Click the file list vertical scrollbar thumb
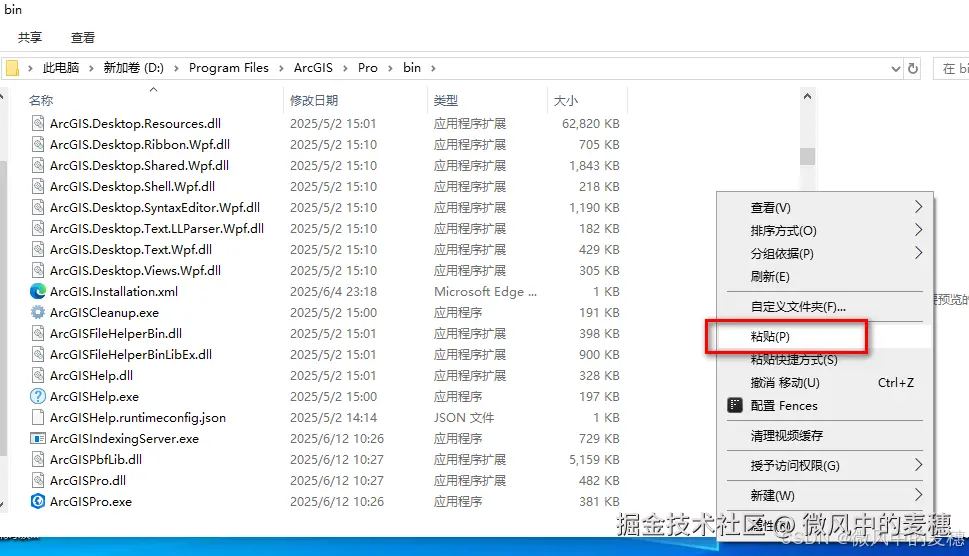 tap(807, 156)
